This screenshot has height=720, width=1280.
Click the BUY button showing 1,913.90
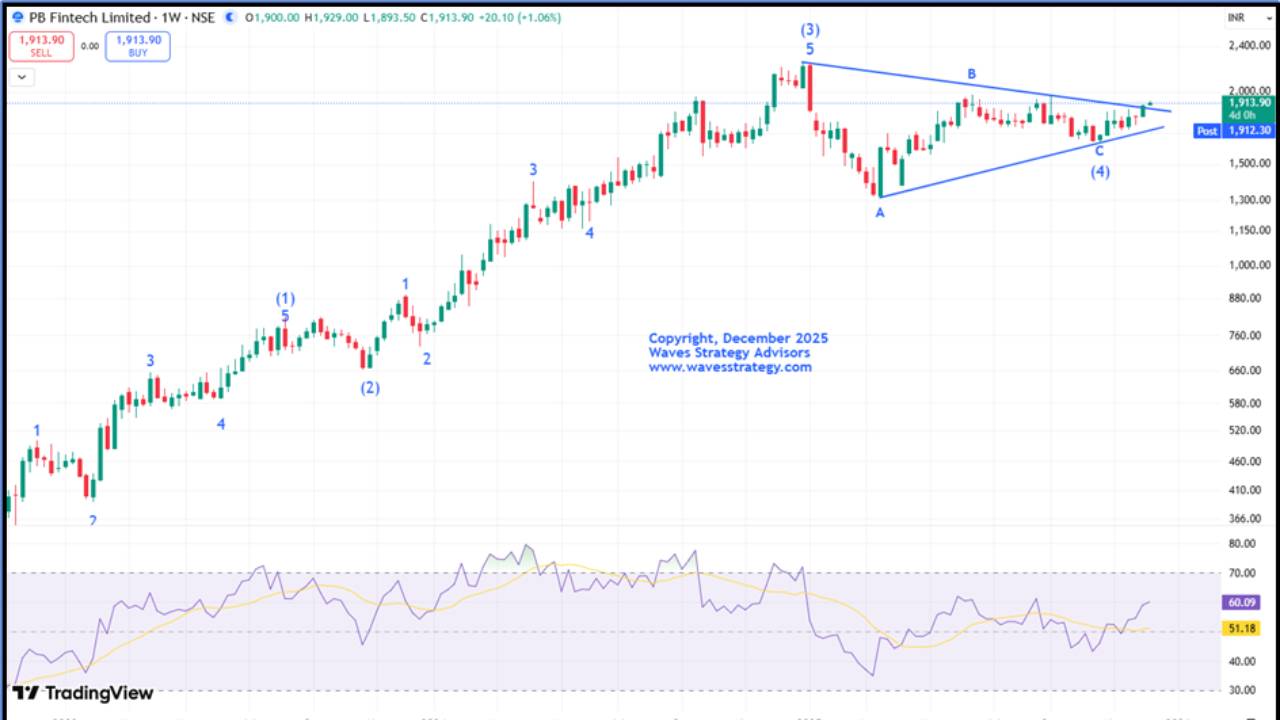[137, 45]
